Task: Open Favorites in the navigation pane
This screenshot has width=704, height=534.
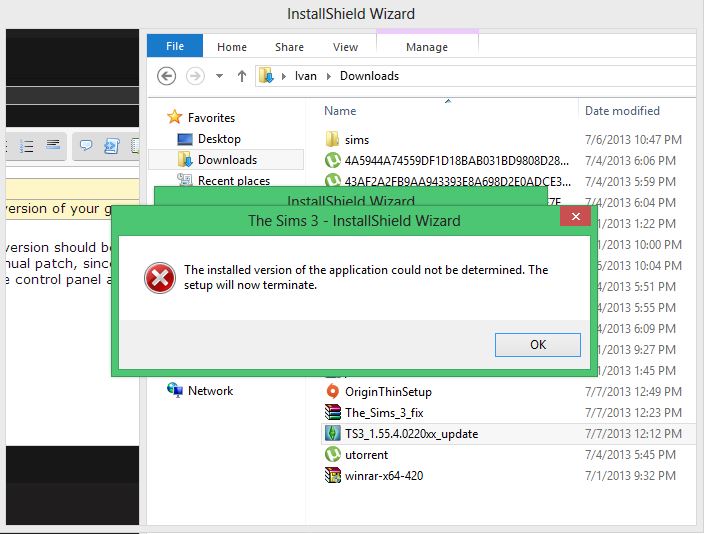Action: coord(211,118)
